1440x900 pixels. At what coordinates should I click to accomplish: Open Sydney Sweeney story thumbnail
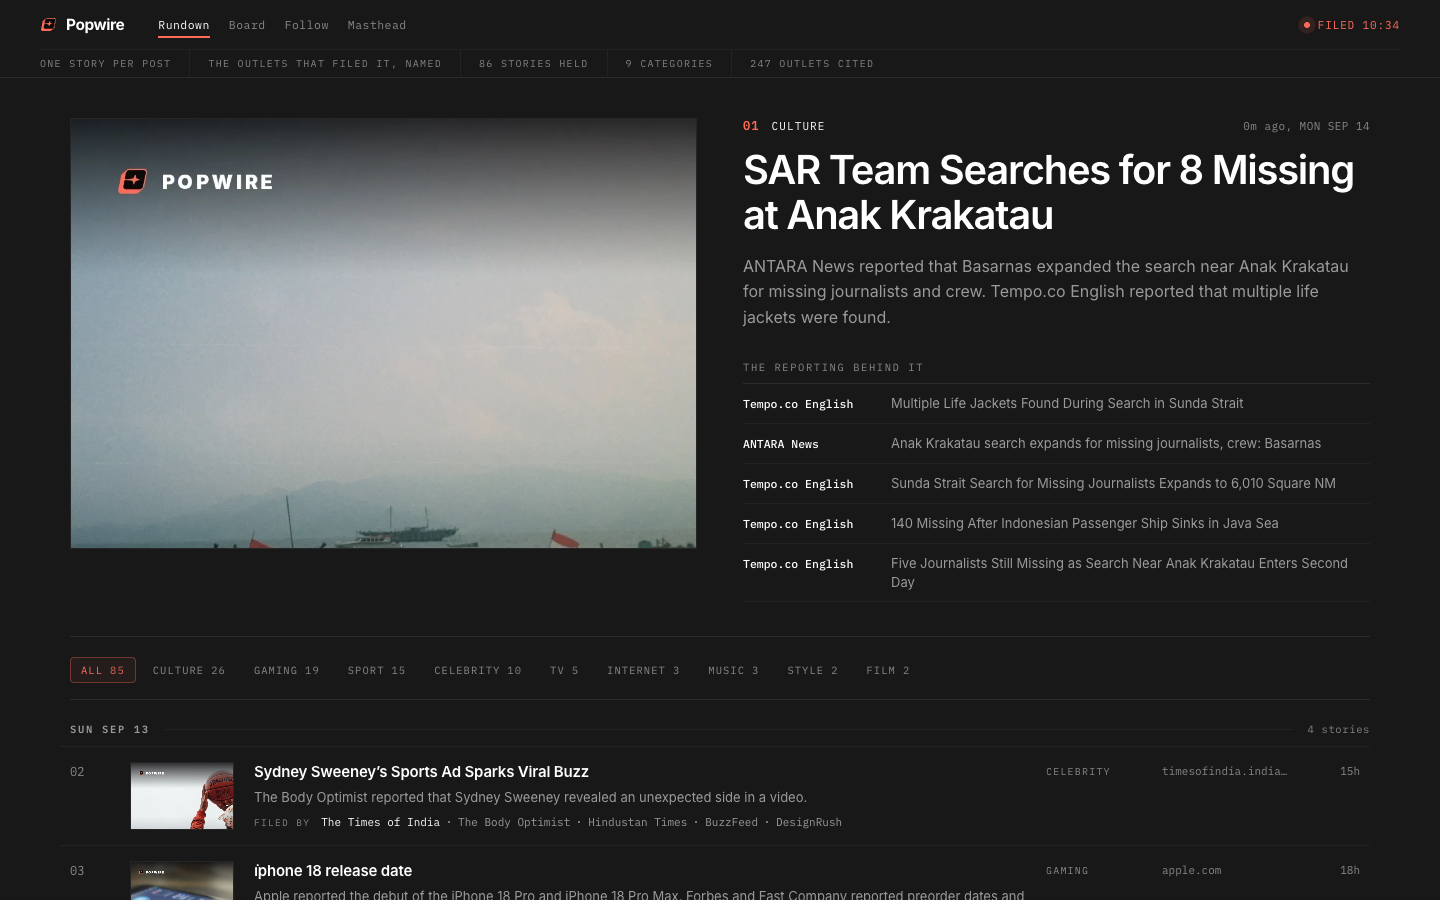click(182, 796)
